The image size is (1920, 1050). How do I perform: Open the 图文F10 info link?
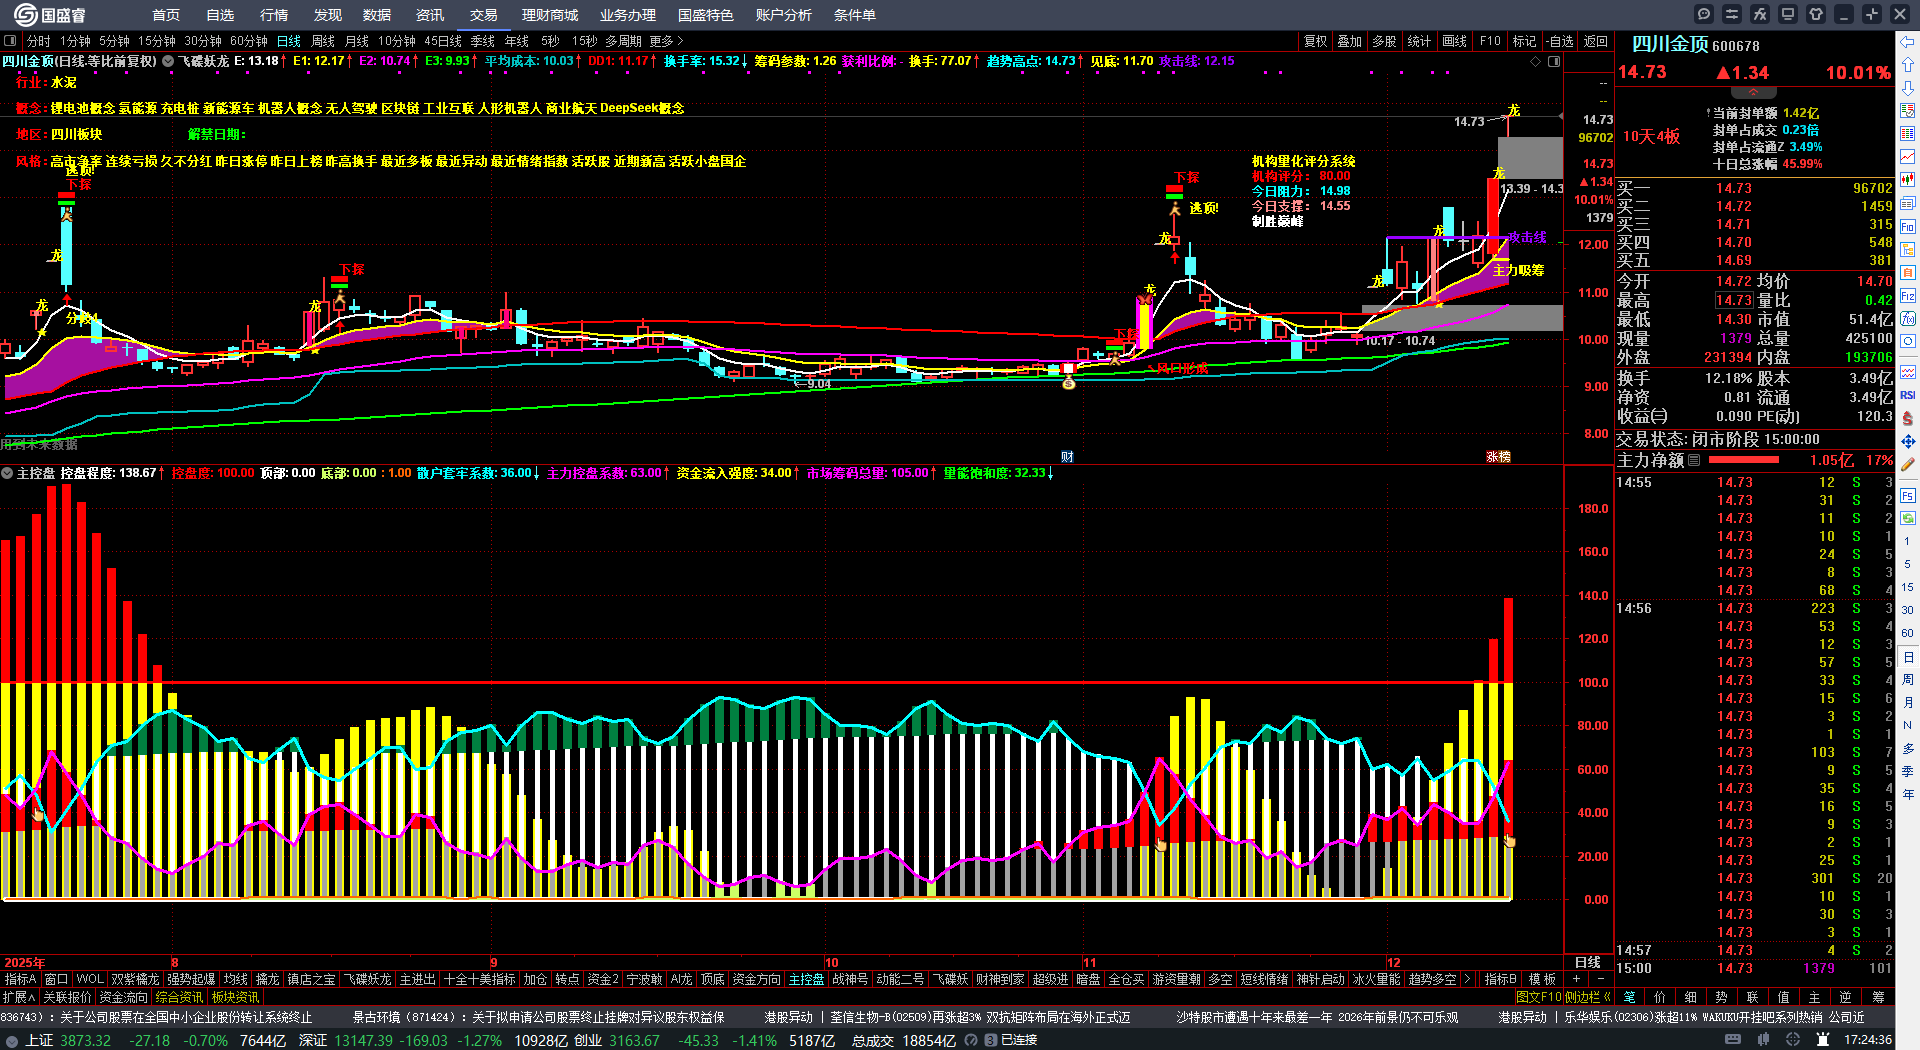point(1538,997)
